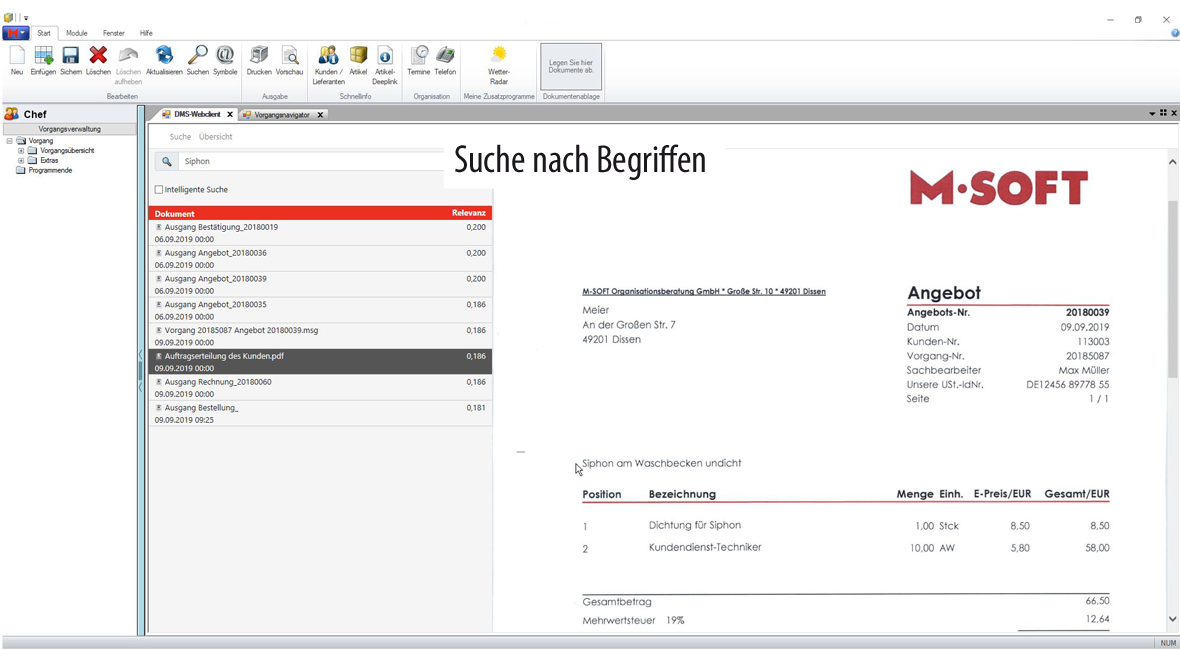1180x650 pixels.
Task: Open the Module menu
Action: click(x=76, y=33)
